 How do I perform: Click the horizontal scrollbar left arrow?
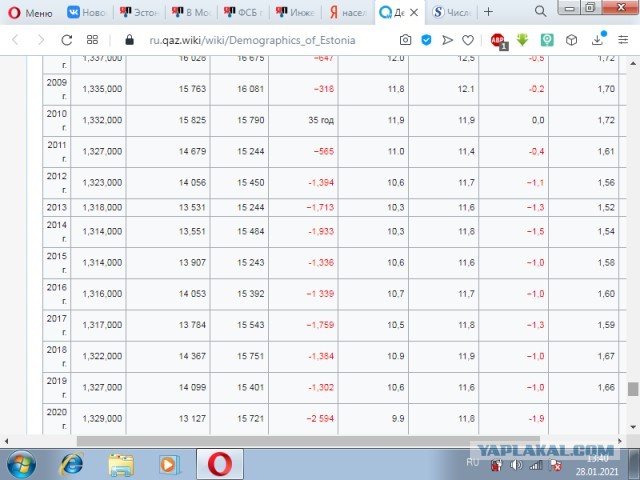tap(7, 441)
